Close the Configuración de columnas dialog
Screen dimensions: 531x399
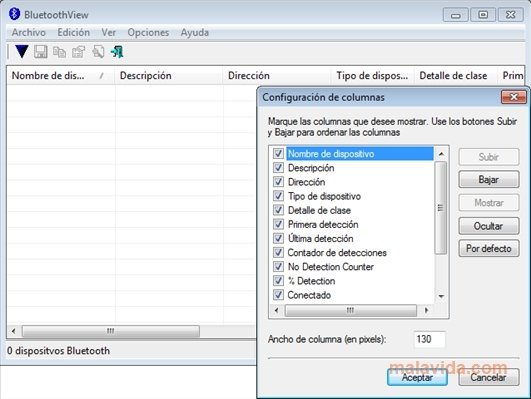(x=513, y=97)
